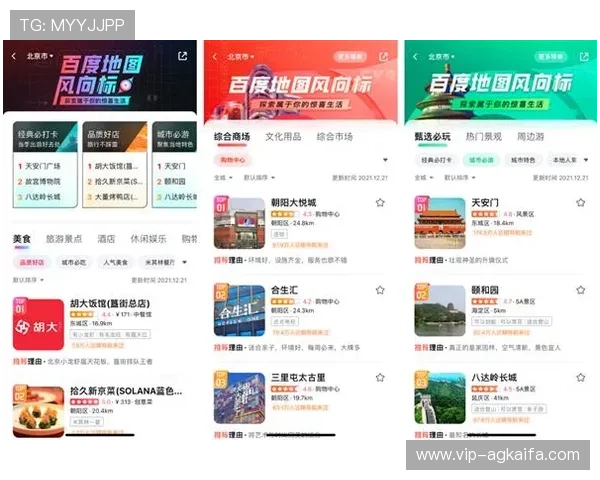Favorite 颐和园 with its star icon

click(x=580, y=290)
